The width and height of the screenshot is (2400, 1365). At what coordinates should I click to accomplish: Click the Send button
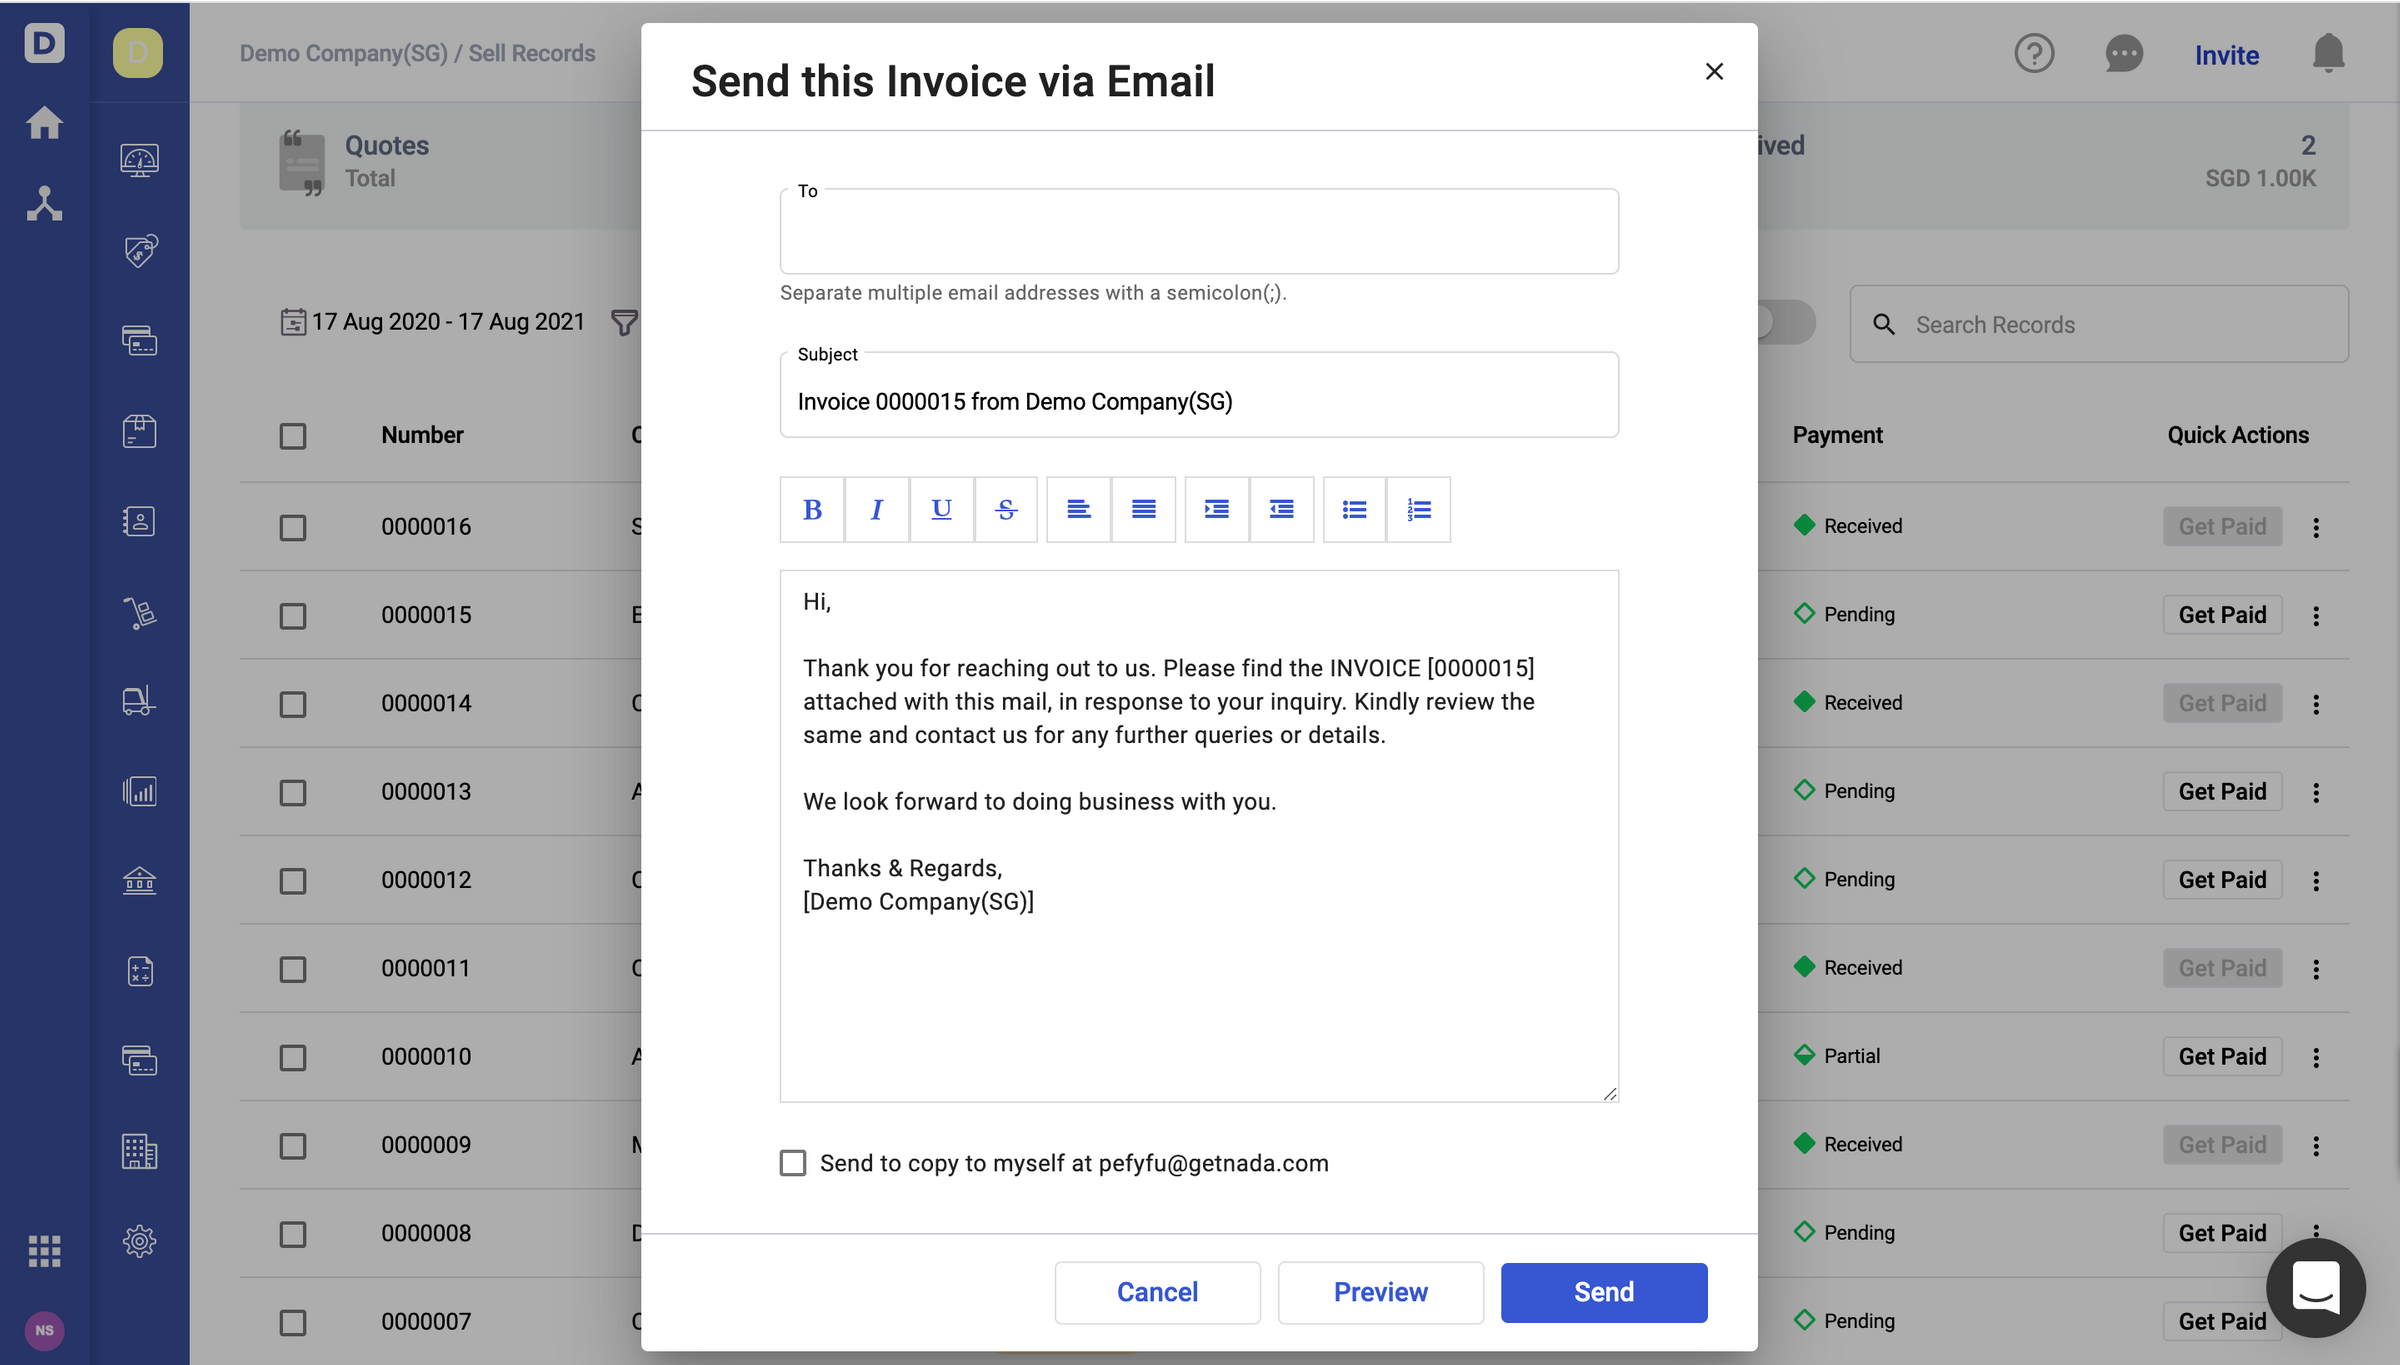[1603, 1292]
